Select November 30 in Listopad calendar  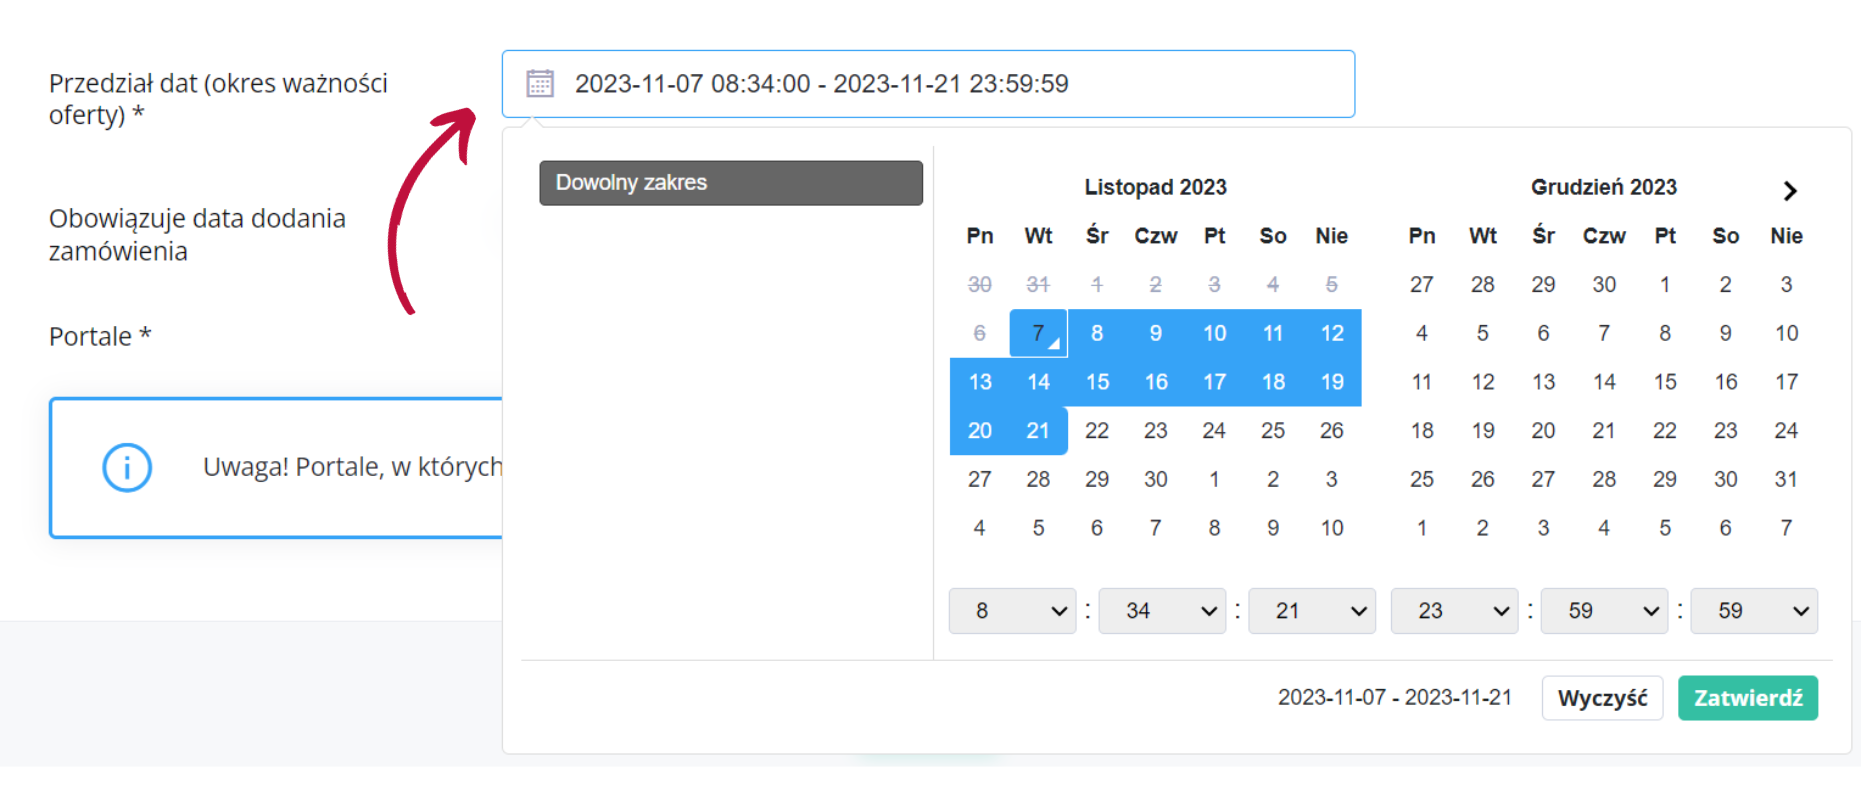coord(1156,479)
